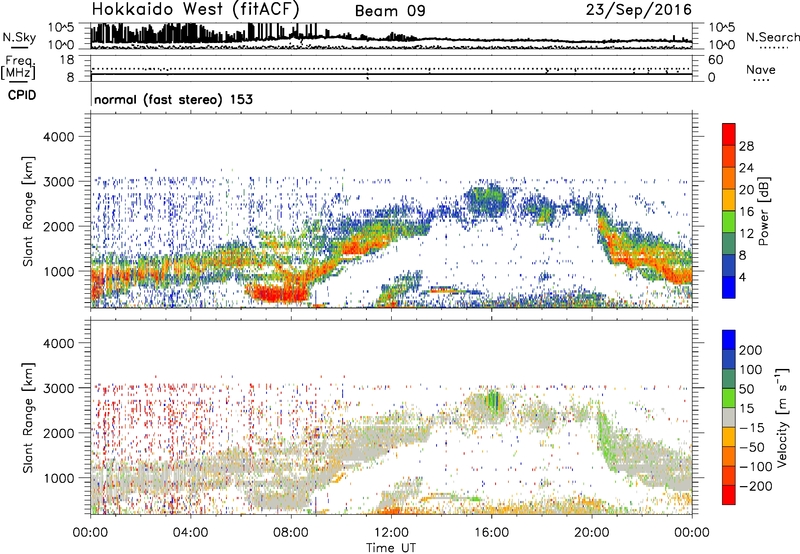Click the 'Velocity [m s⁻¹]' color bar title
Image resolution: width=800 pixels, height=554 pixels.
(x=782, y=417)
